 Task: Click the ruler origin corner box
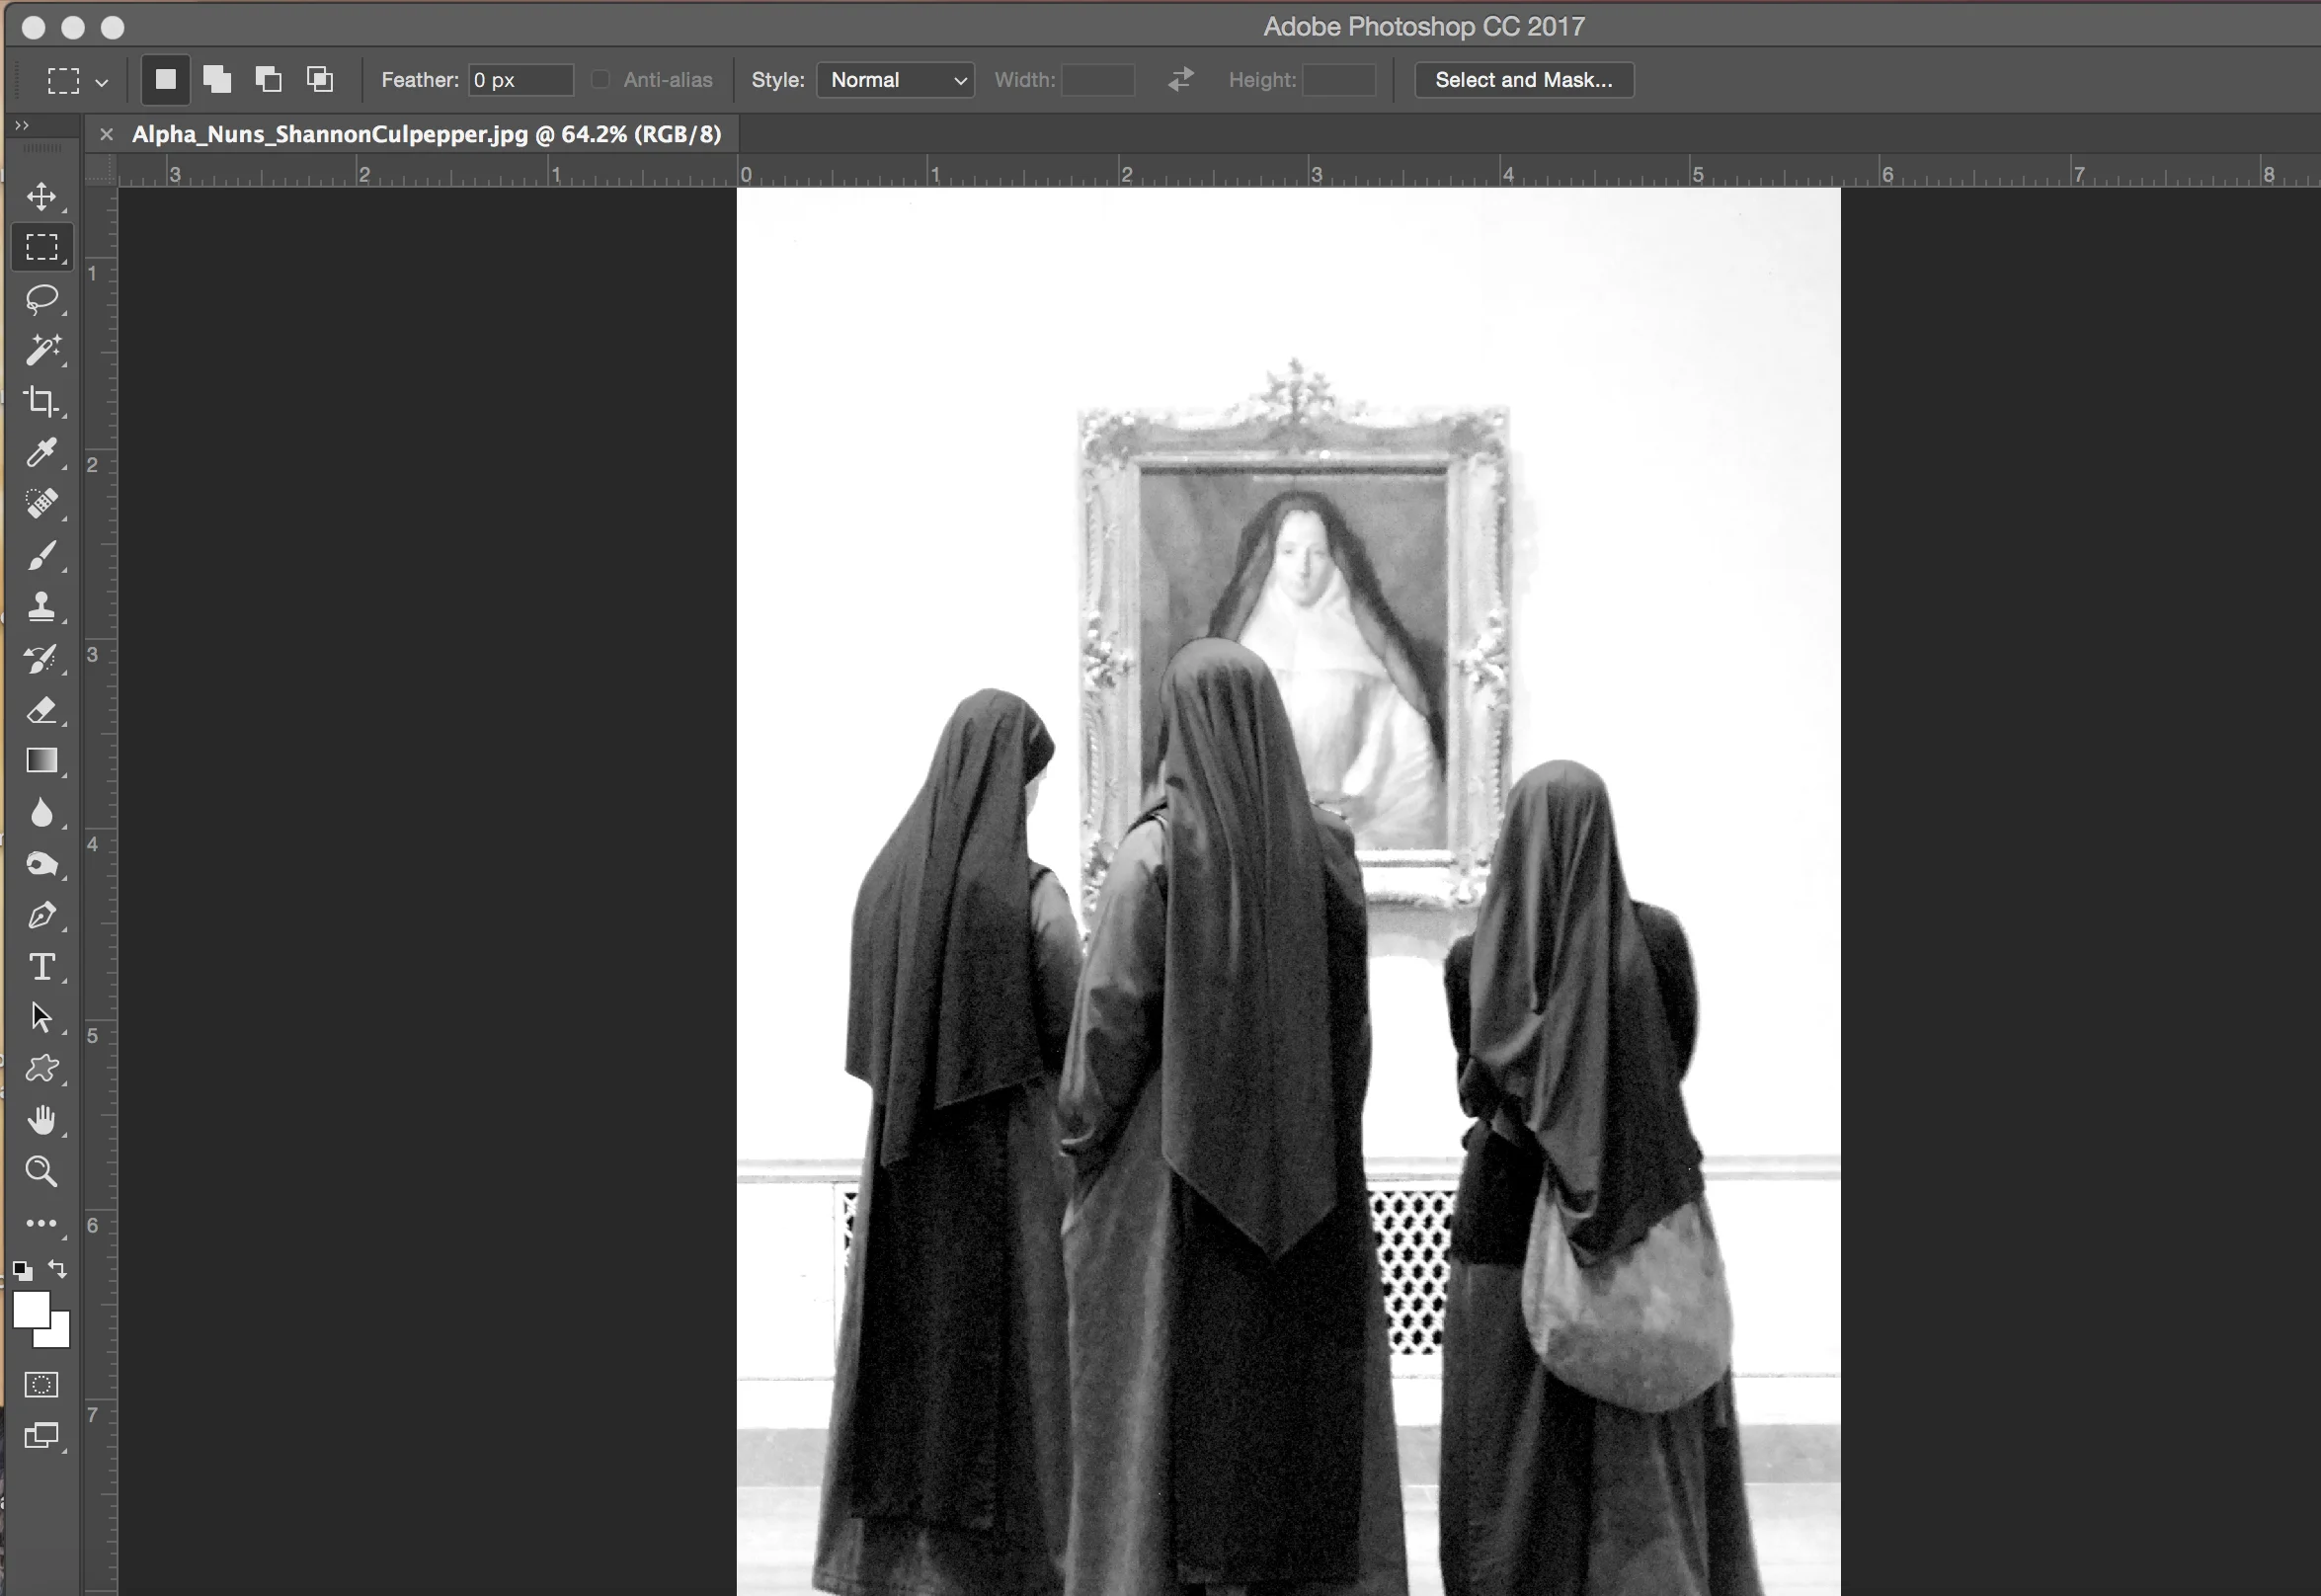coord(100,171)
